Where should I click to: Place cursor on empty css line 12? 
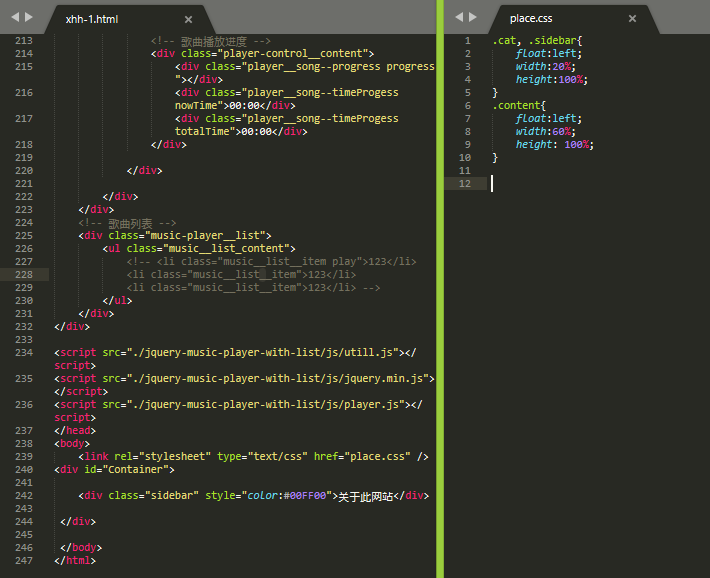point(600,184)
